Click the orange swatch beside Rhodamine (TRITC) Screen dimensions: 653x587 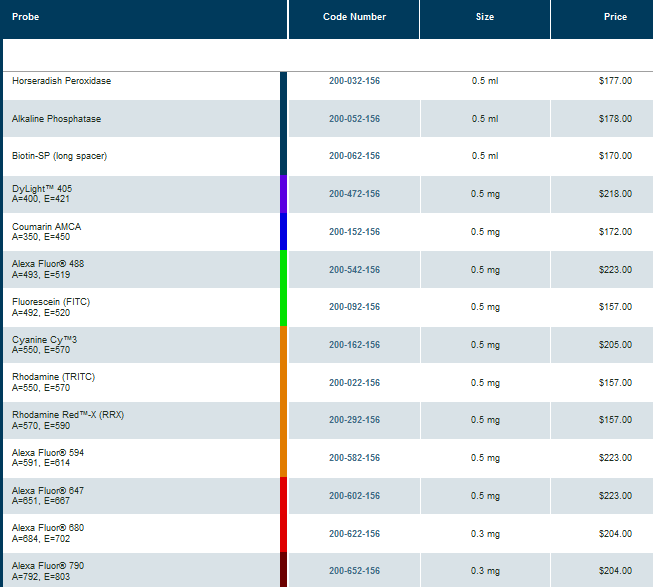(284, 383)
